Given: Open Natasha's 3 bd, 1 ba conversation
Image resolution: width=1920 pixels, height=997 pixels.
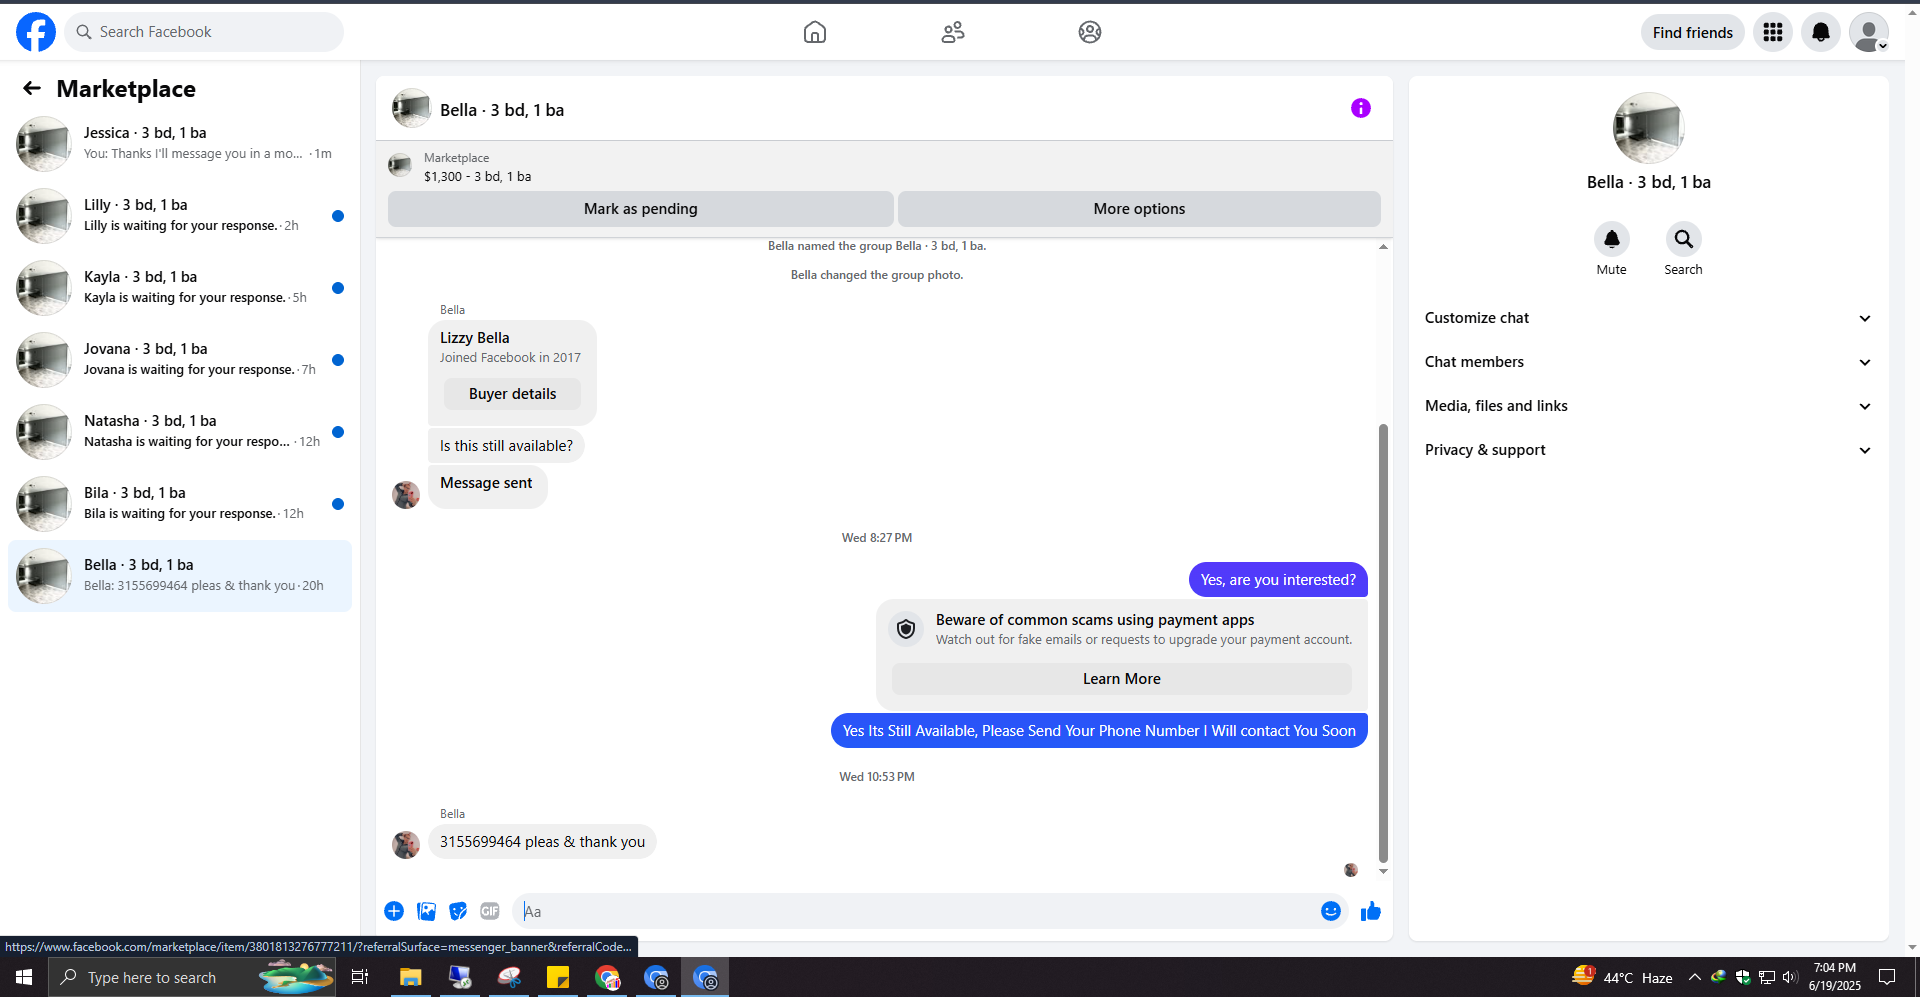Looking at the screenshot, I should 180,432.
